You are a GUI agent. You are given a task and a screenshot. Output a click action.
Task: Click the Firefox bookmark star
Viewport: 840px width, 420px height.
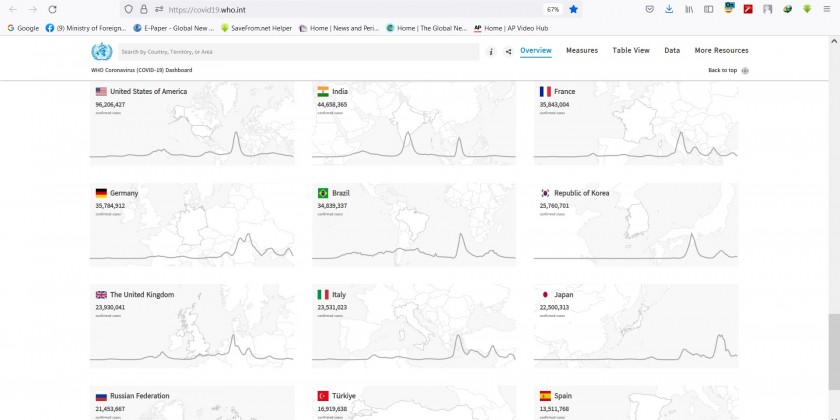(573, 9)
